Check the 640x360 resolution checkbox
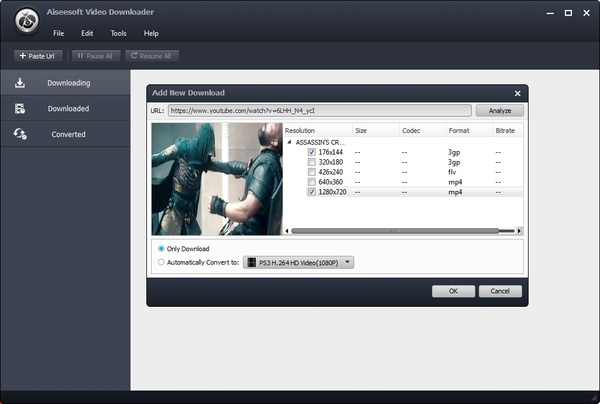The image size is (600, 404). [x=311, y=182]
